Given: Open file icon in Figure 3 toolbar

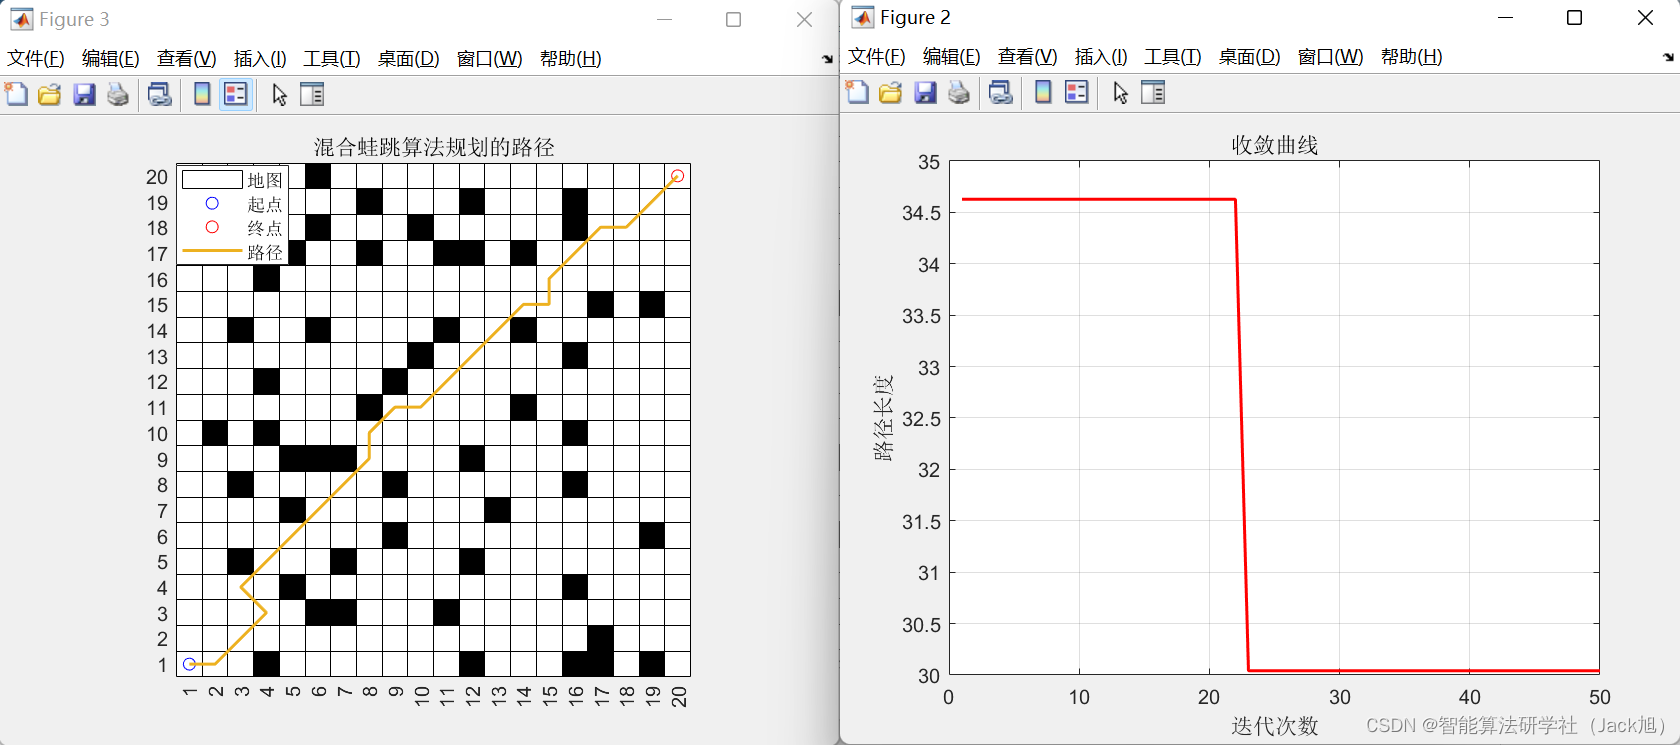Looking at the screenshot, I should pyautogui.click(x=50, y=95).
